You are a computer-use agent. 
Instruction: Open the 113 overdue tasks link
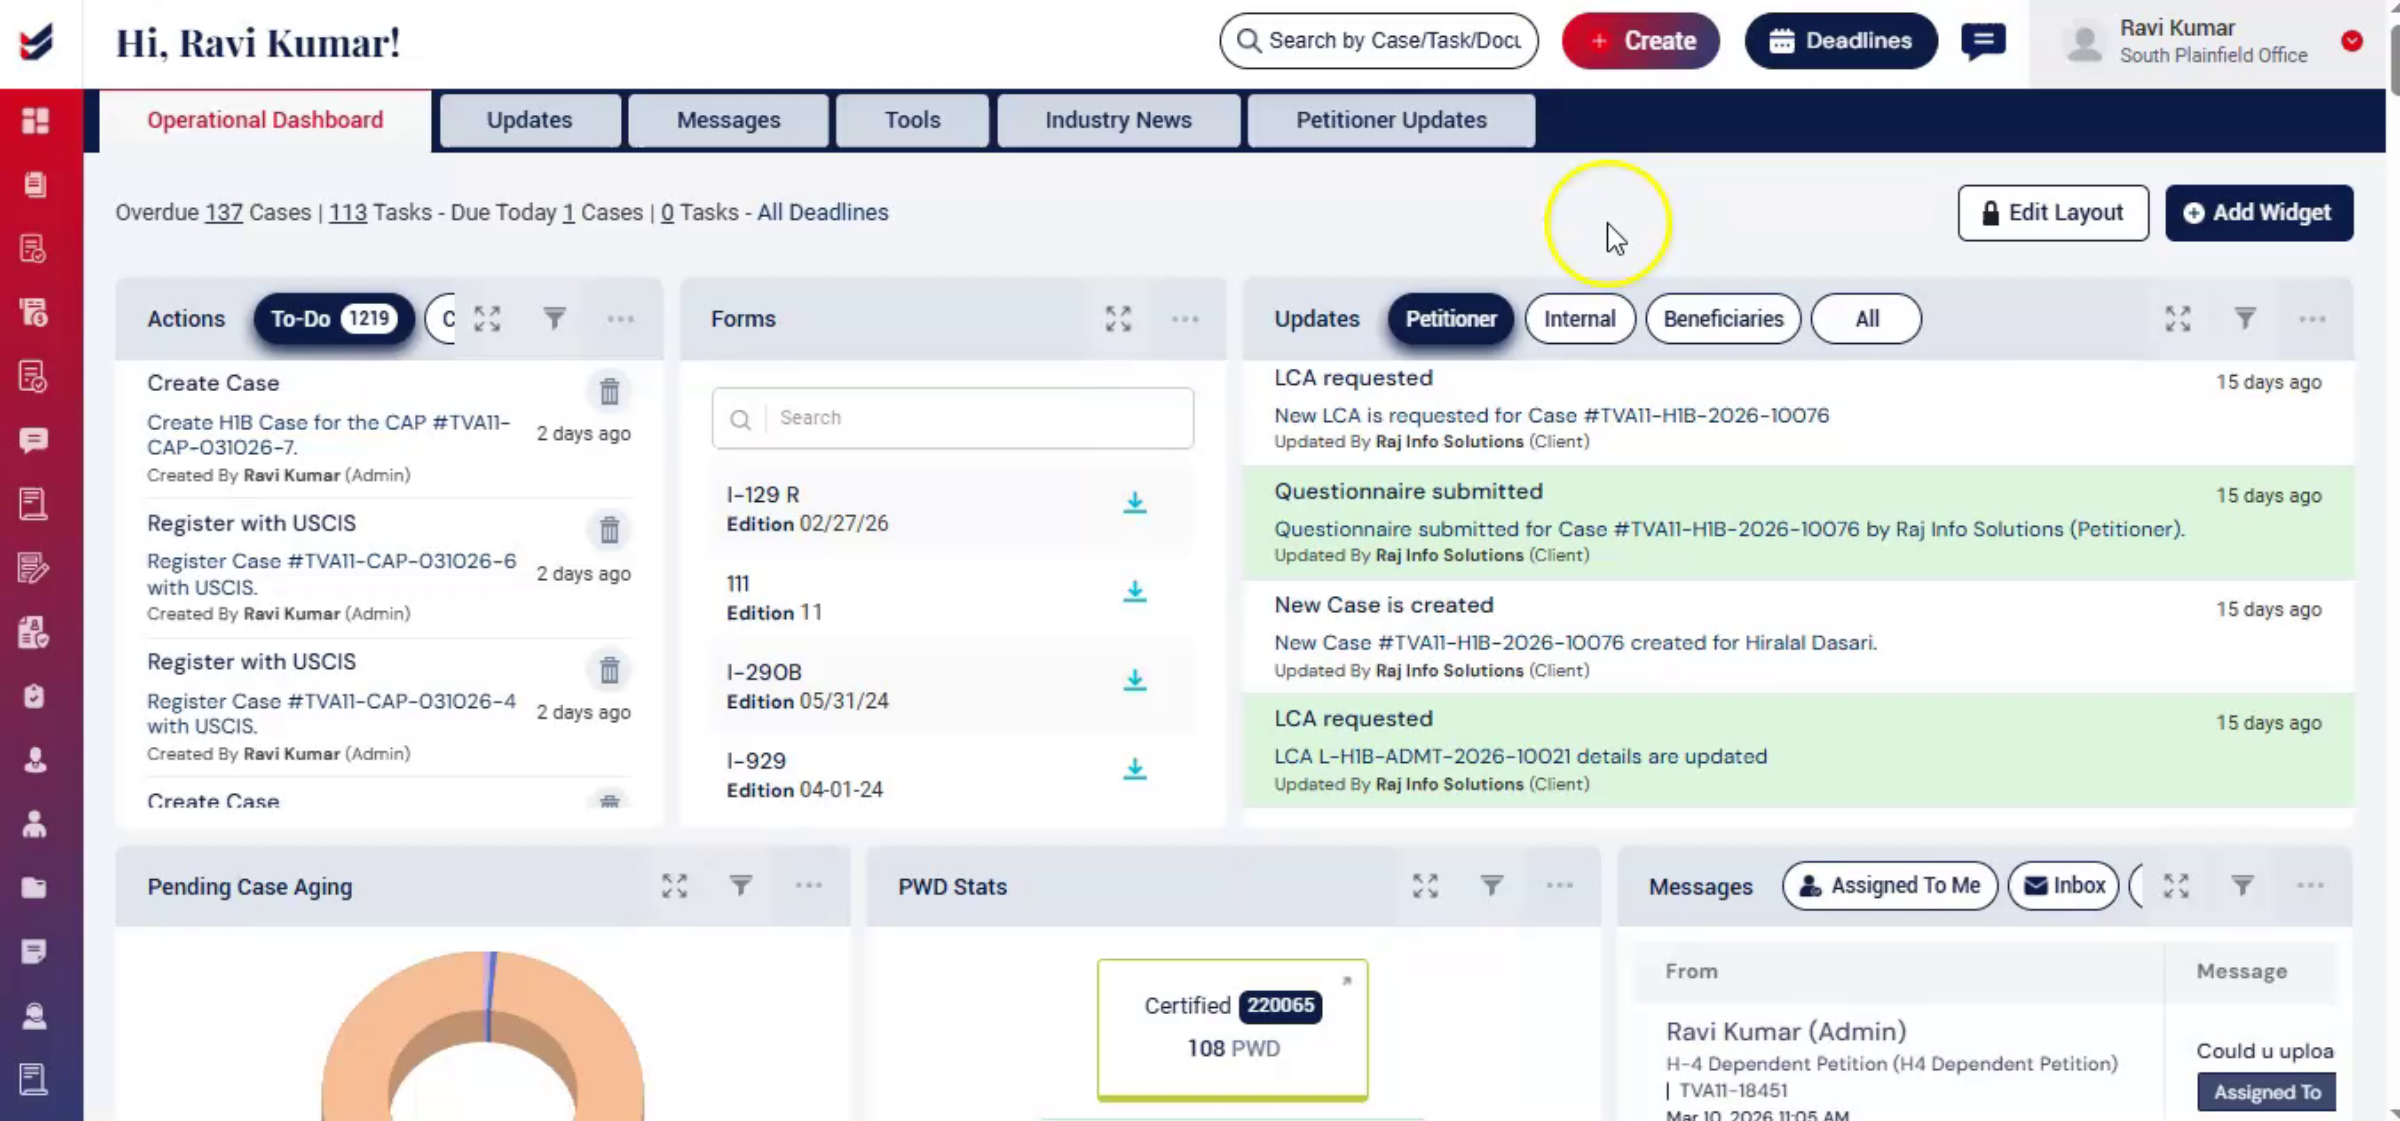pyautogui.click(x=348, y=213)
